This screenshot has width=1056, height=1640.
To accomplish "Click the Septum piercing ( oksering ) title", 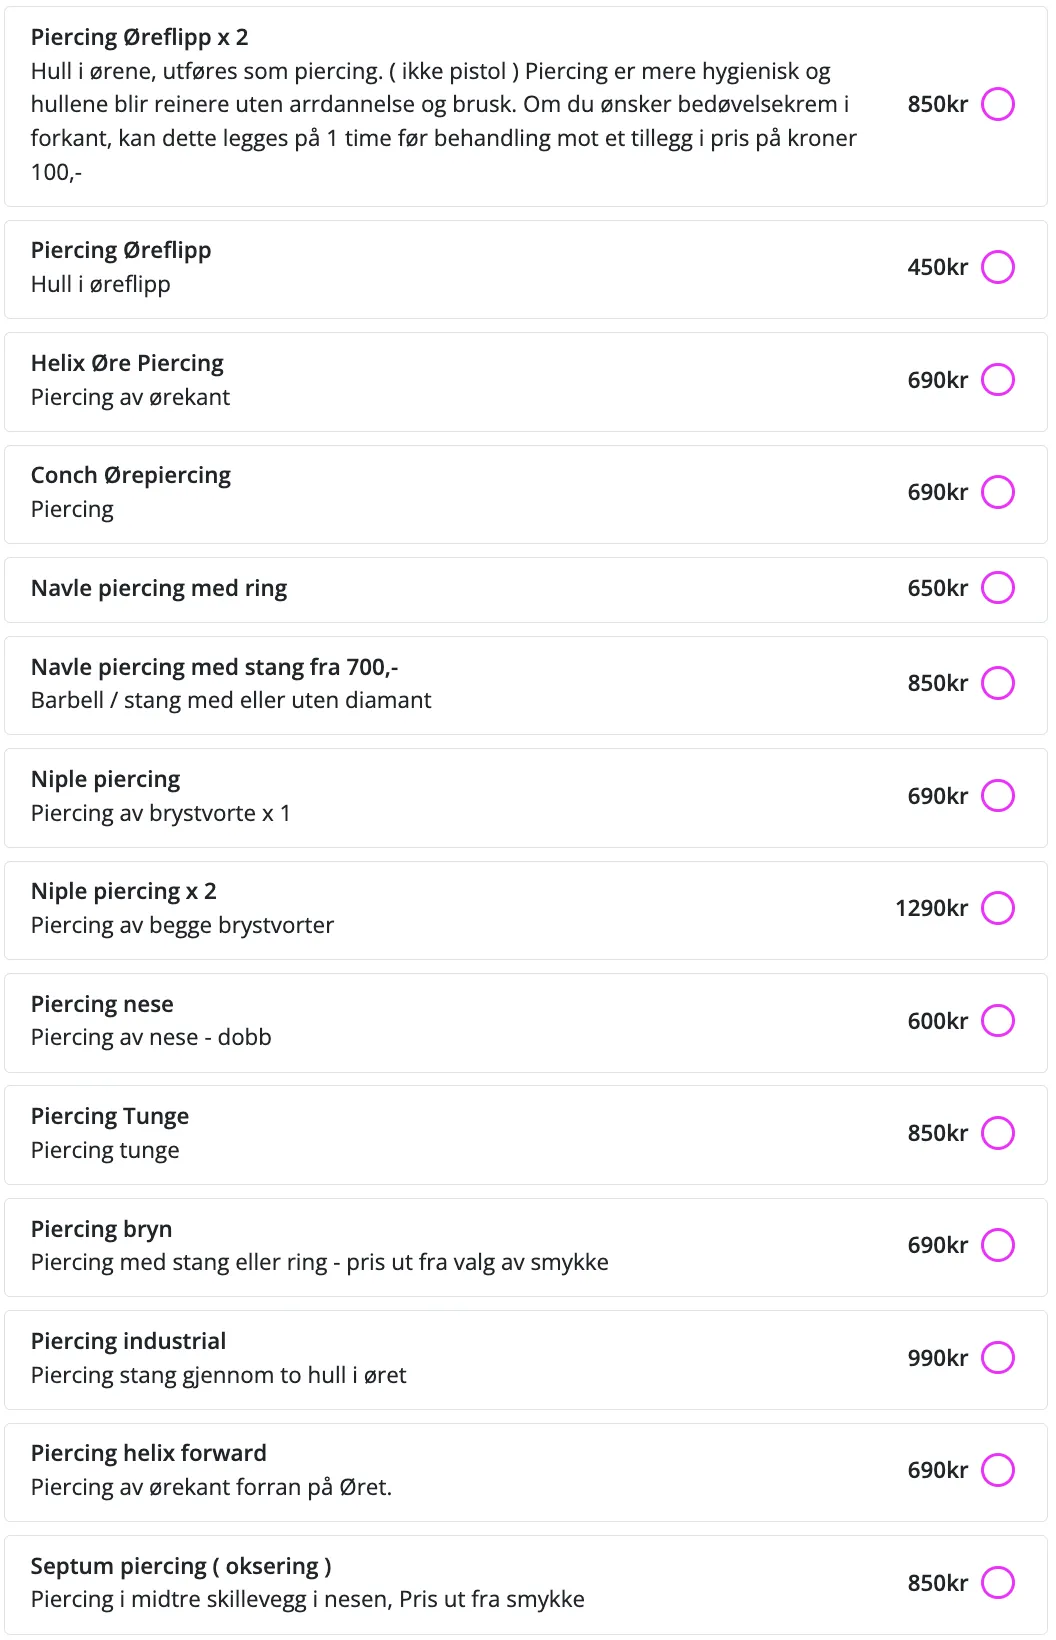I will (181, 1566).
